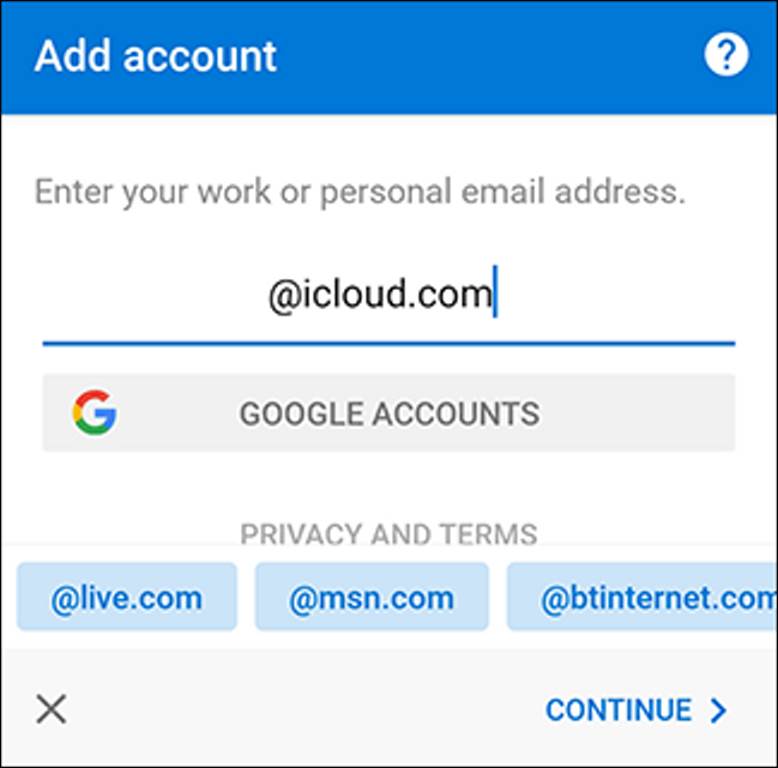Click the Google G logo
Image resolution: width=778 pixels, height=768 pixels.
[x=94, y=413]
